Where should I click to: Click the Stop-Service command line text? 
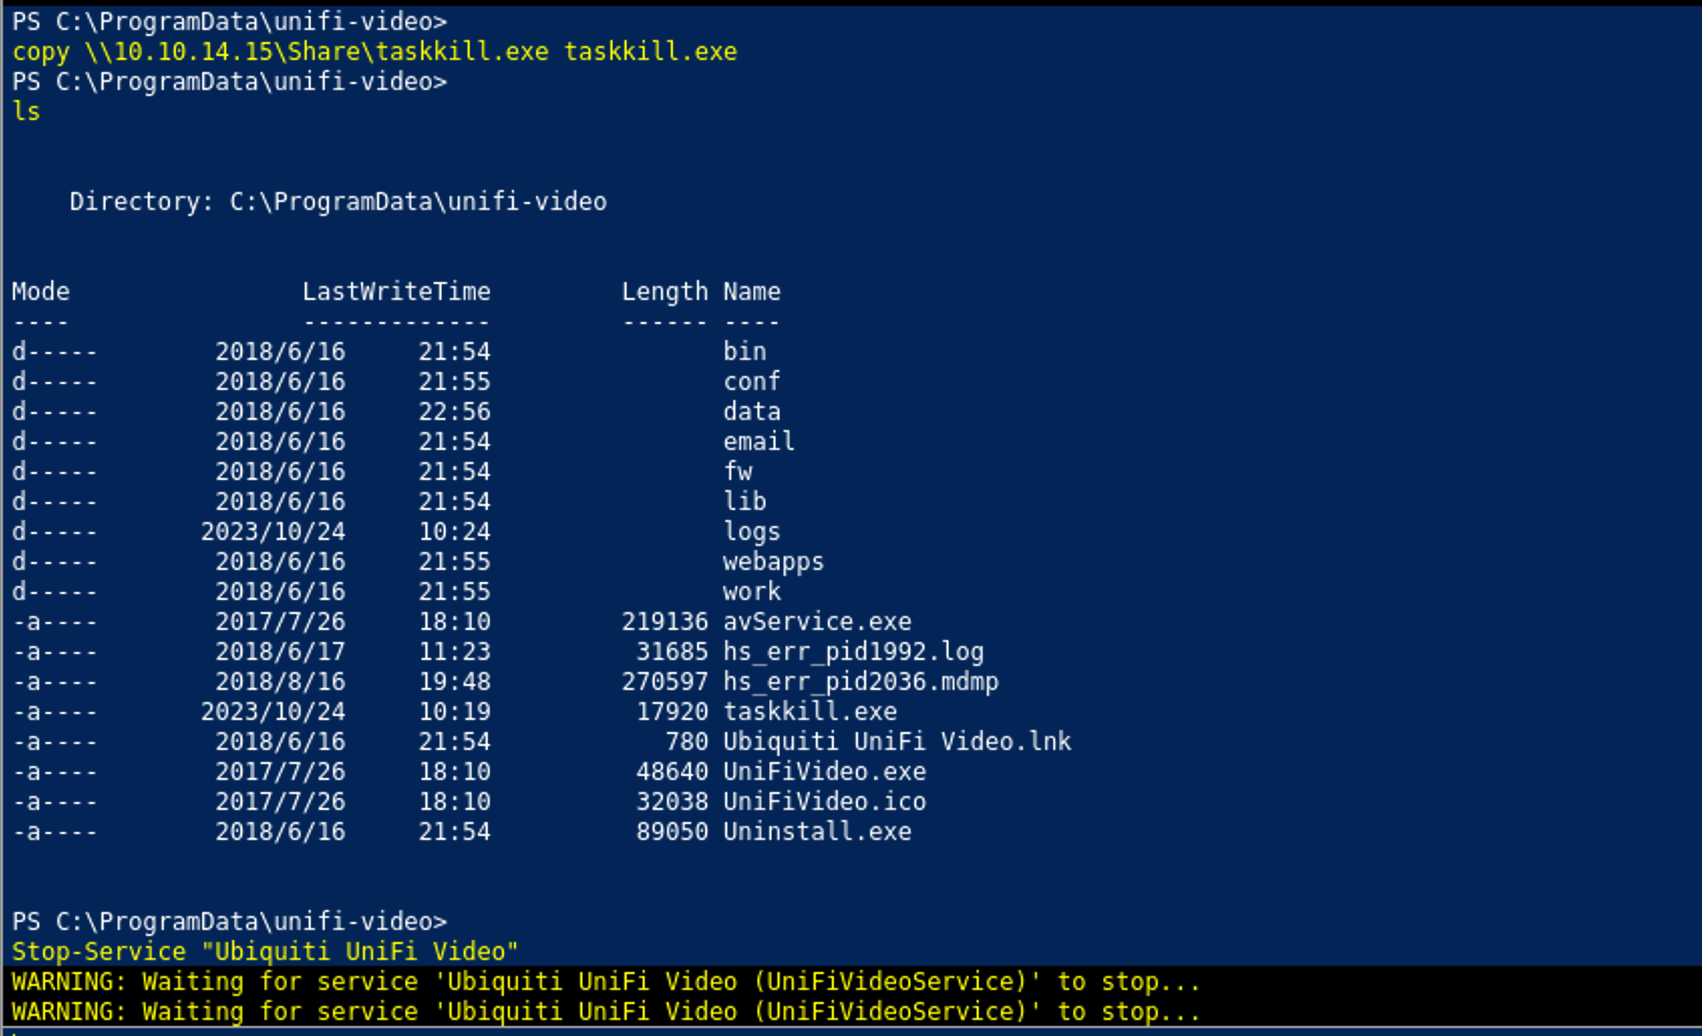pyautogui.click(x=265, y=952)
